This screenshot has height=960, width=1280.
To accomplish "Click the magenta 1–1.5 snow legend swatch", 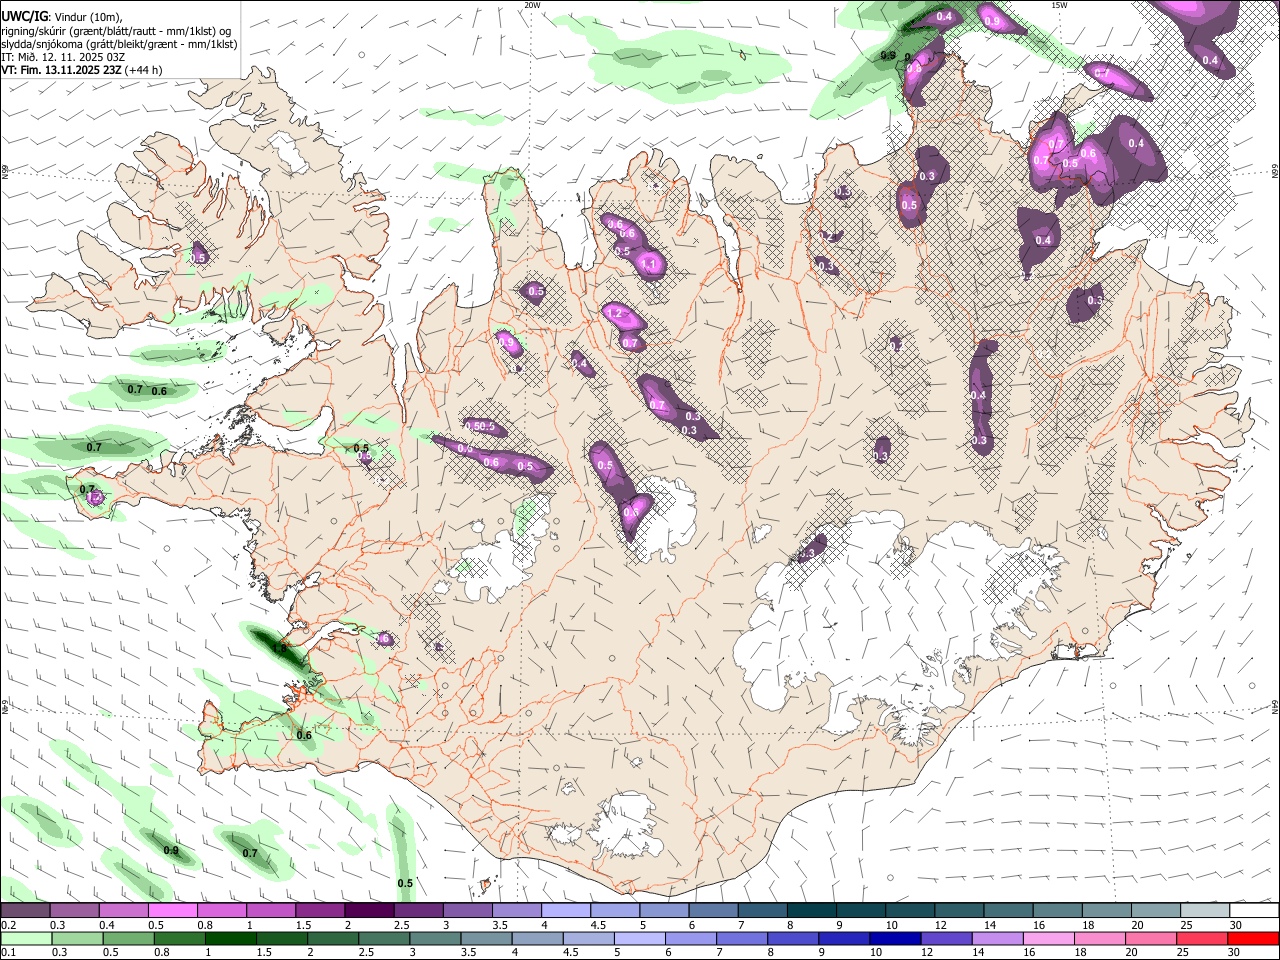I will 270,911.
